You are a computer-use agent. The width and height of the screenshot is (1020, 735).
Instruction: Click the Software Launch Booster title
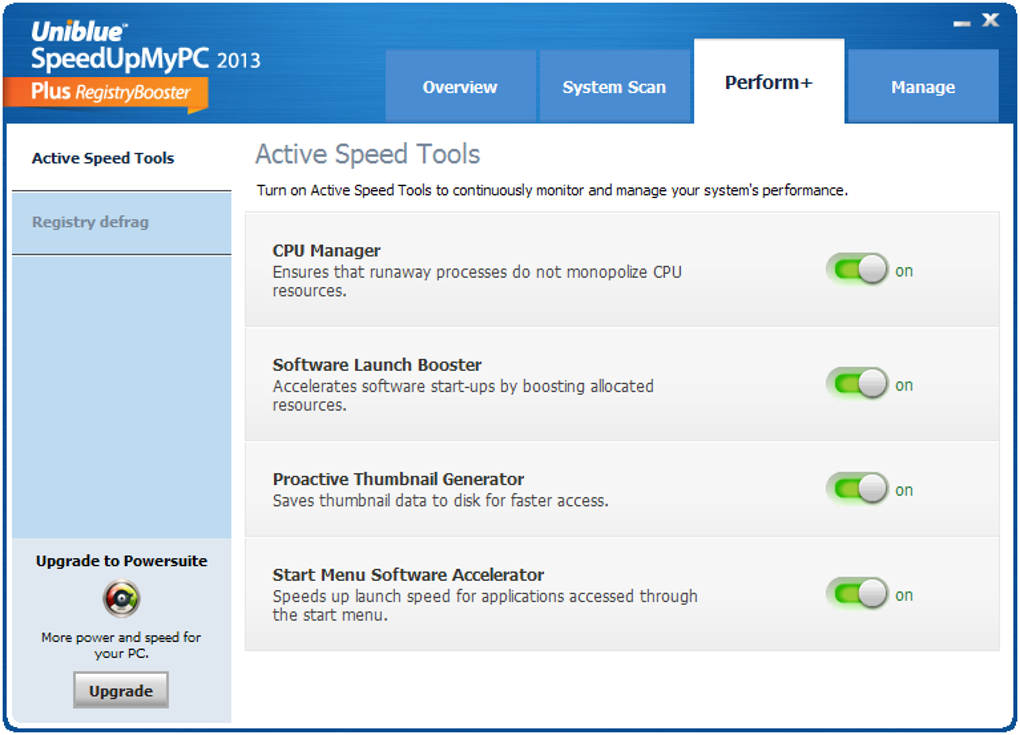coord(377,365)
